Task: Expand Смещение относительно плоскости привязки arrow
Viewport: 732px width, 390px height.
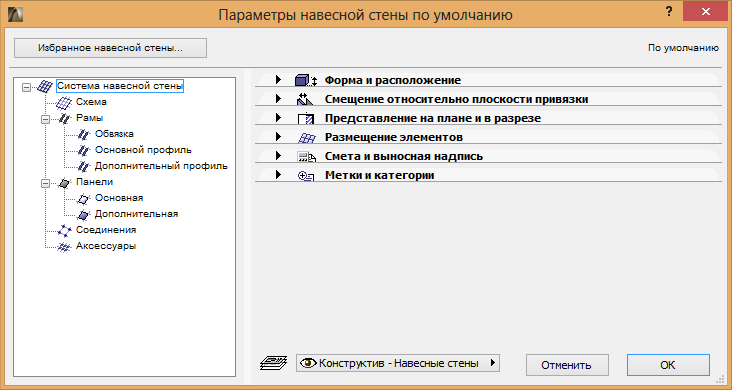Action: click(x=278, y=99)
